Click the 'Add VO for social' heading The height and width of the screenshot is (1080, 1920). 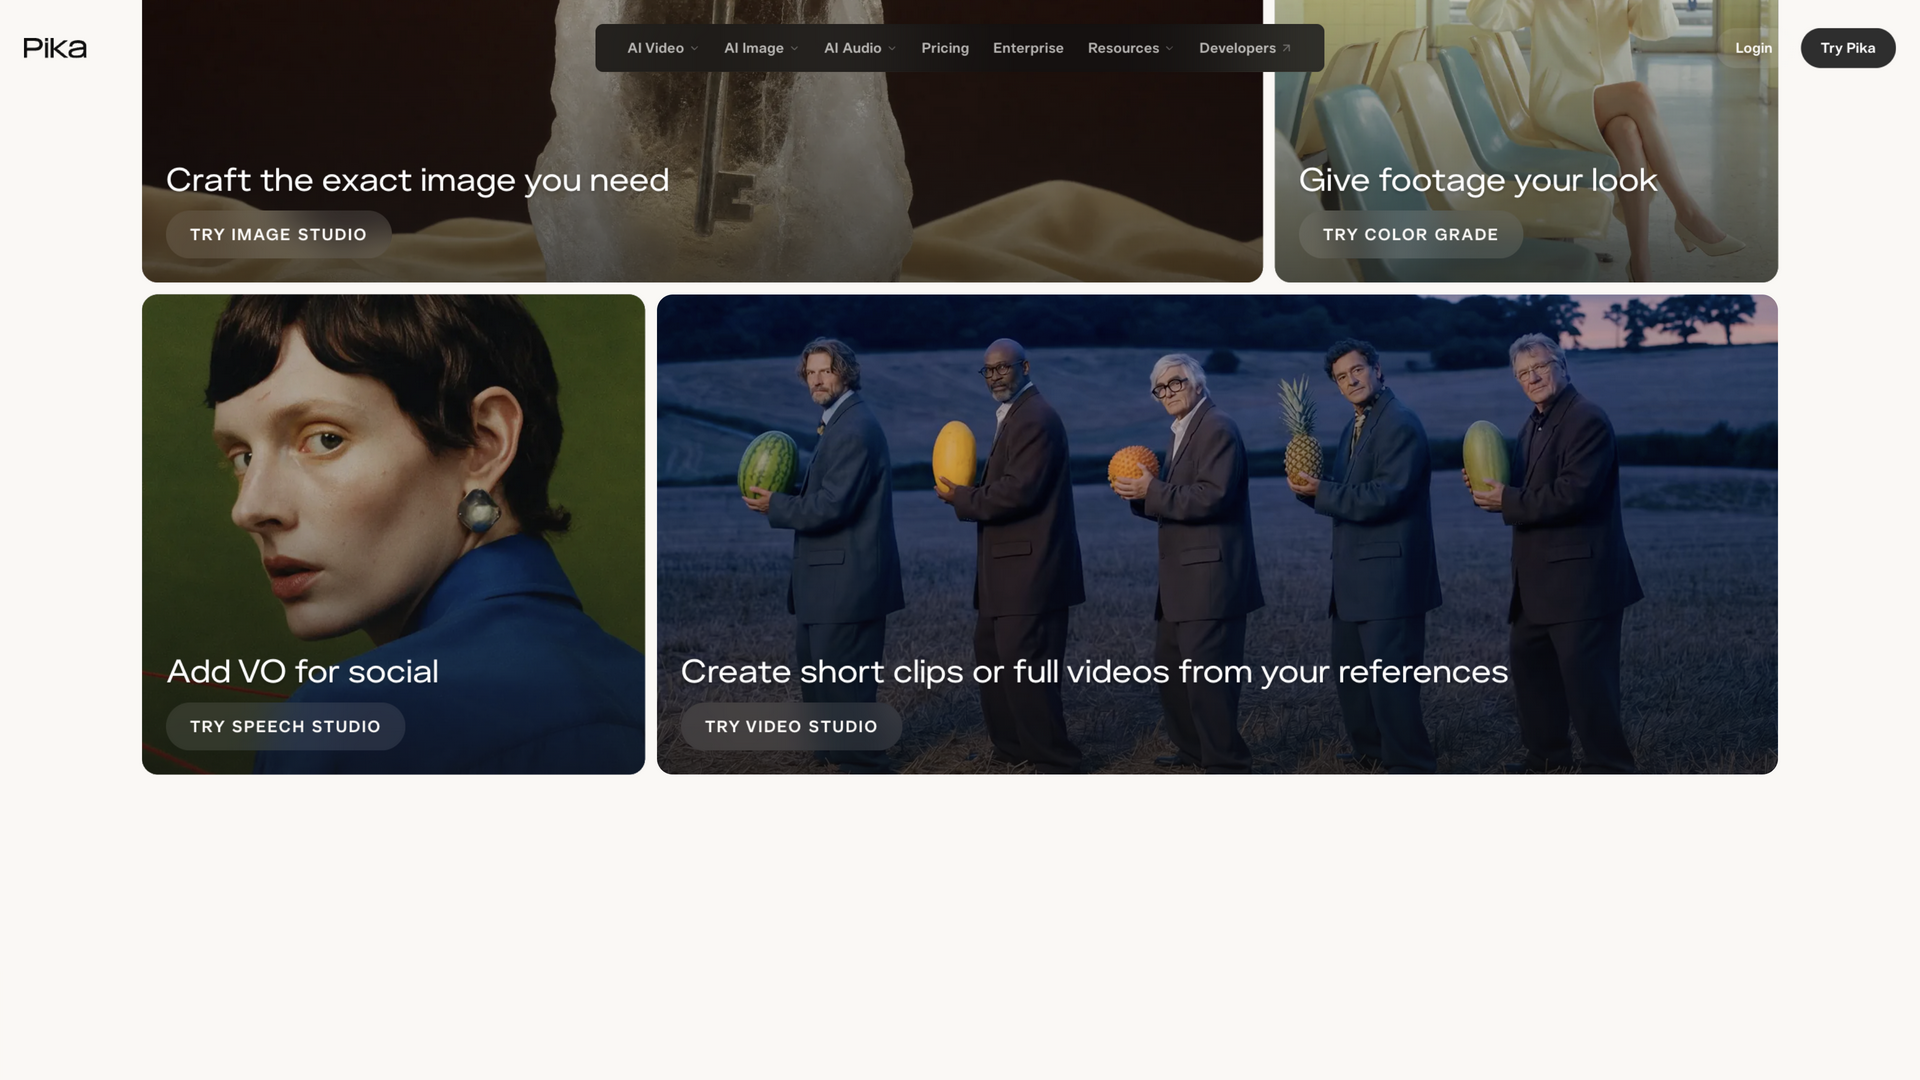click(x=302, y=672)
